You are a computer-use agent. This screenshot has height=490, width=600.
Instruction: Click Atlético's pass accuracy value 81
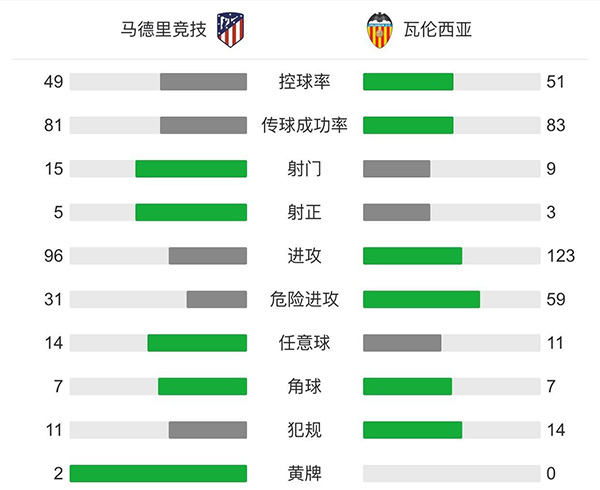click(54, 125)
